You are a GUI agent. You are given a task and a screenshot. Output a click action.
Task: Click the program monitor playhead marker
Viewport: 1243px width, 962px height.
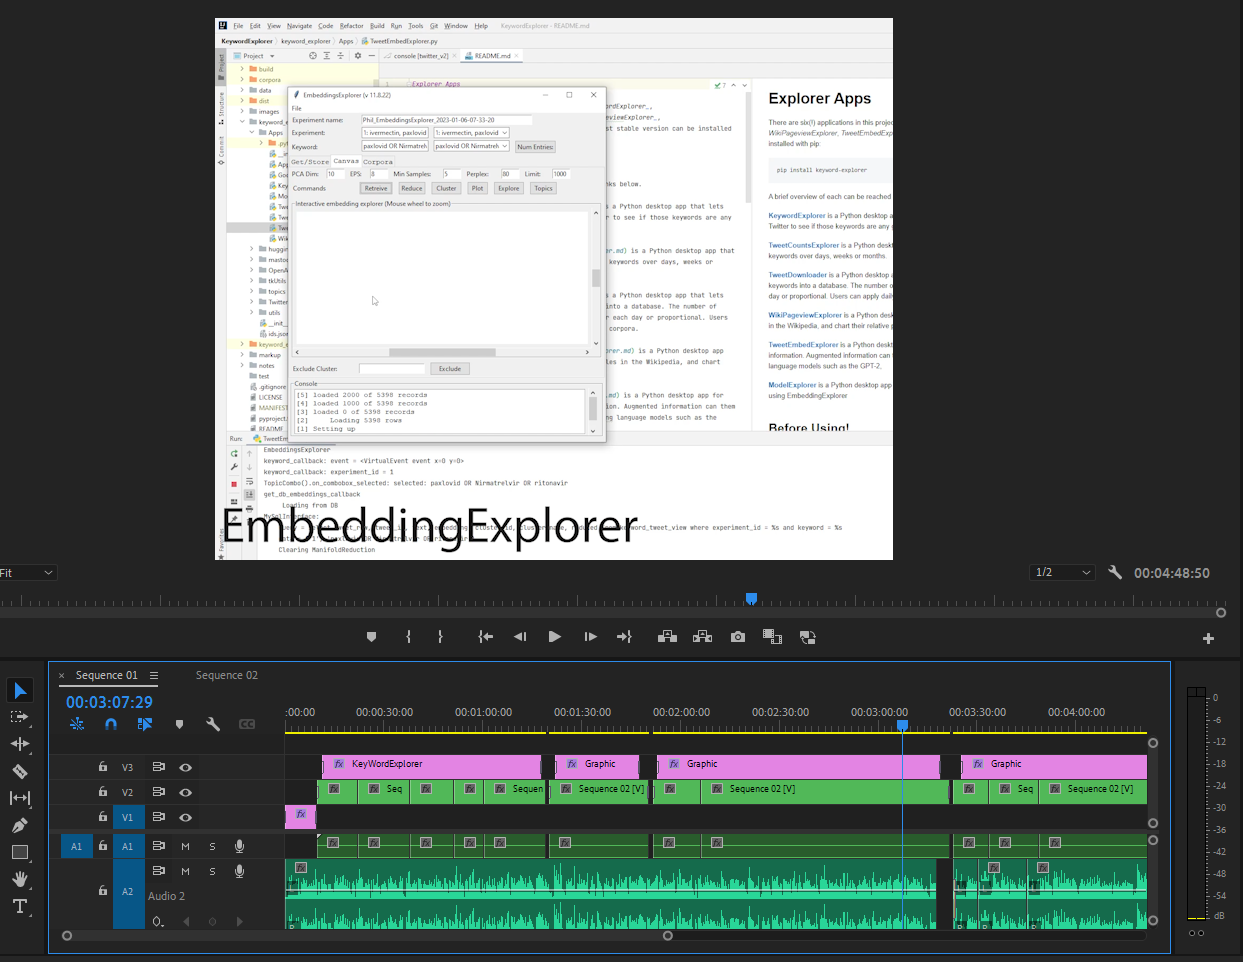click(751, 598)
